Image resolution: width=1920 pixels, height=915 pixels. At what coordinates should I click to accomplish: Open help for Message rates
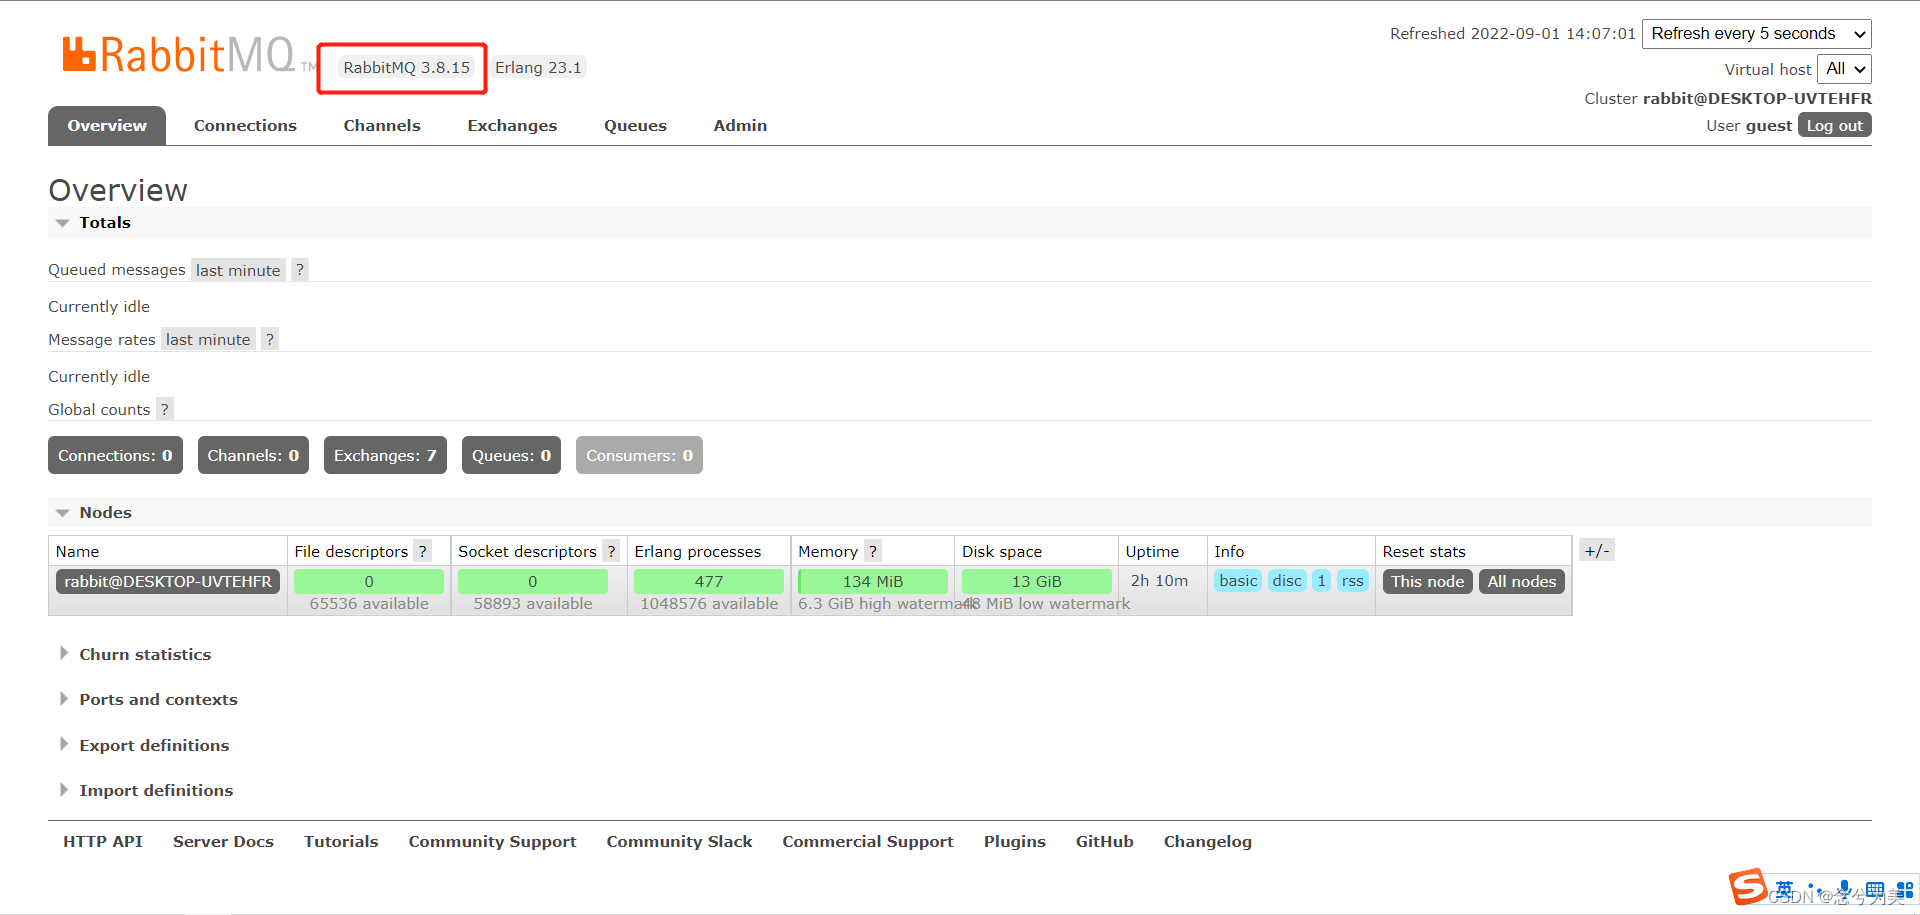pos(269,340)
